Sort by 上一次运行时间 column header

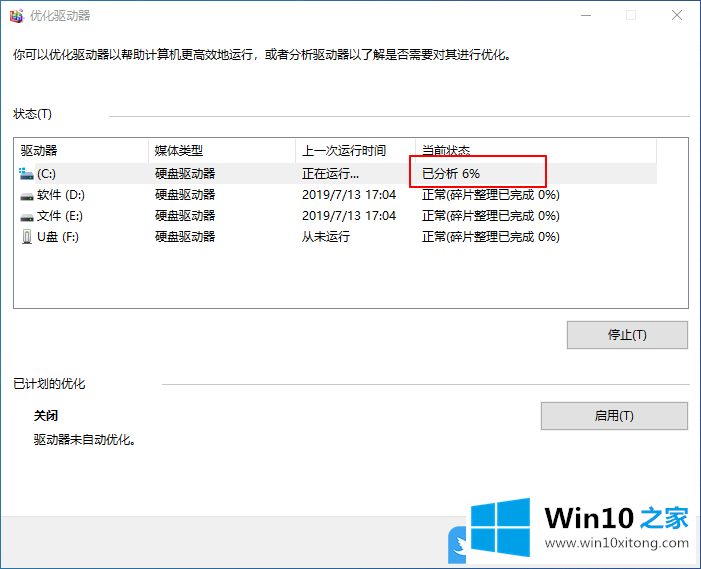[x=355, y=151]
